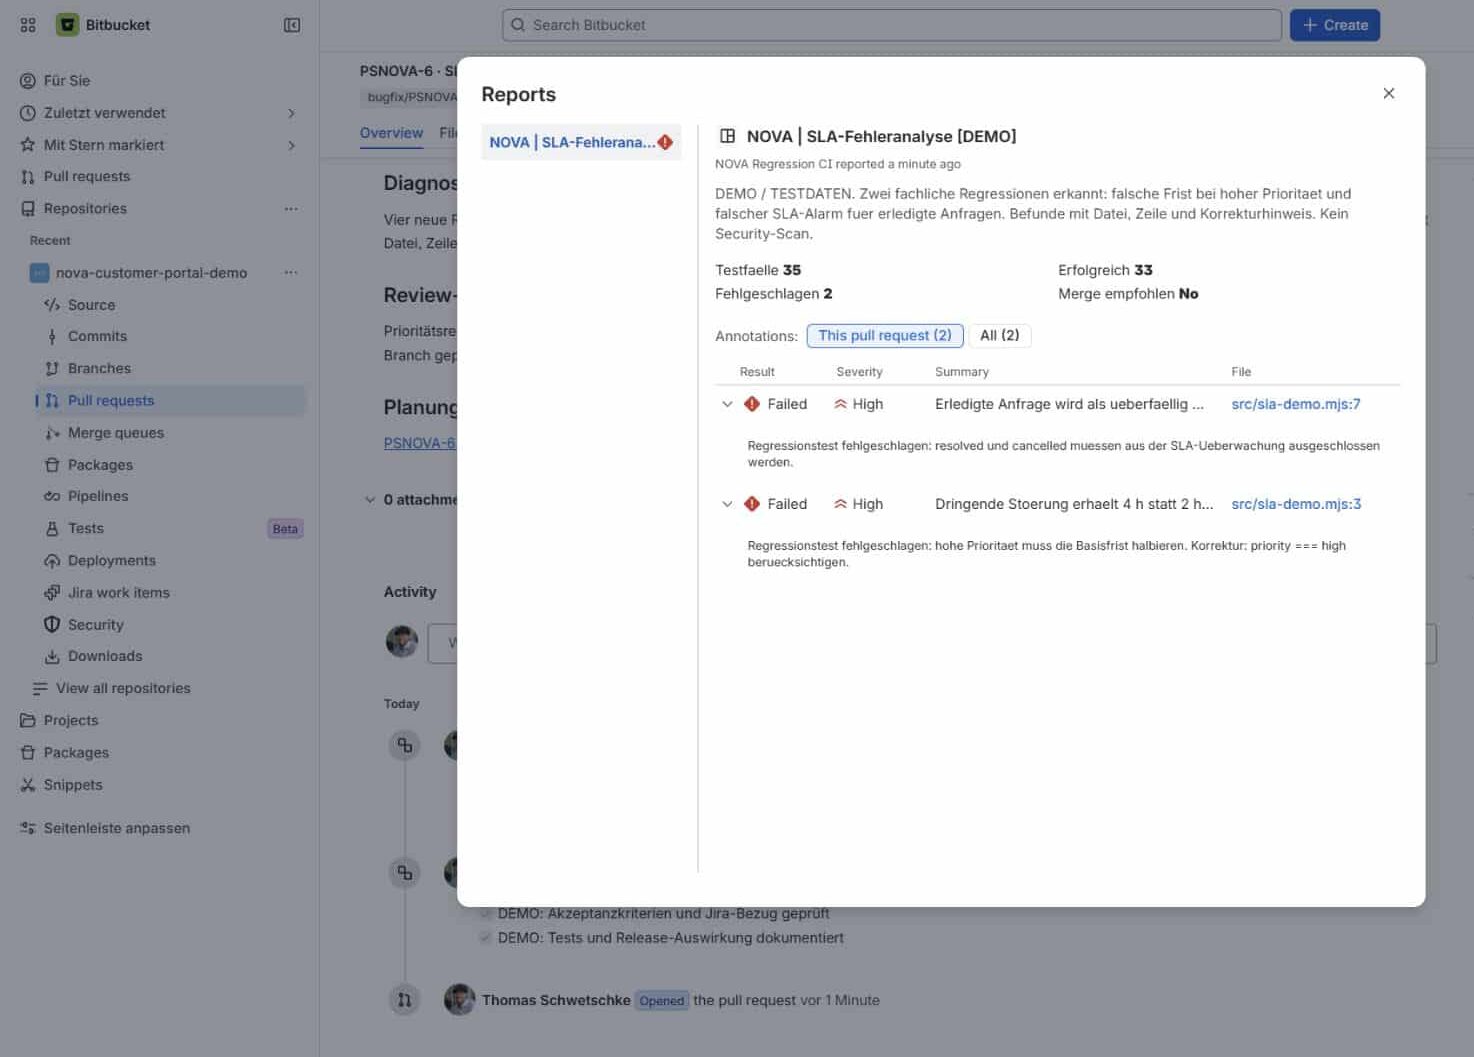Open the global Packages sidebar item

[x=76, y=753]
